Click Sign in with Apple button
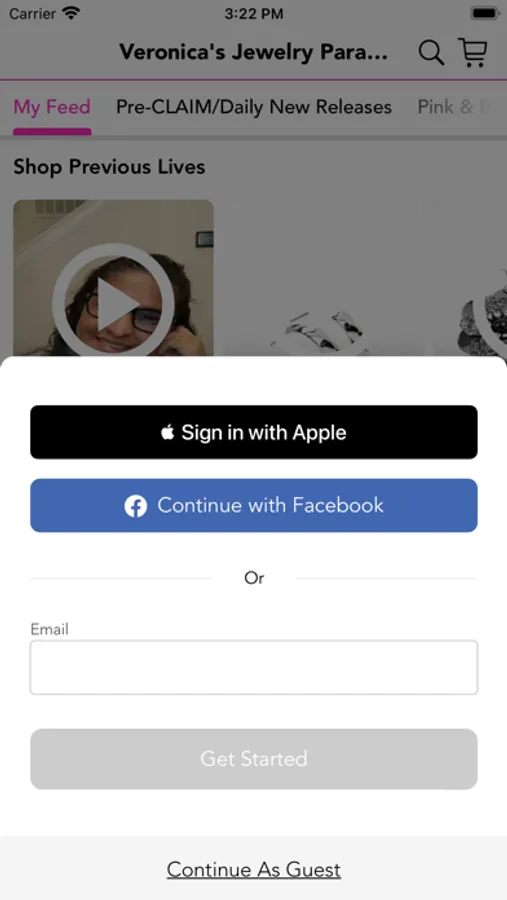The height and width of the screenshot is (900, 507). [x=254, y=432]
